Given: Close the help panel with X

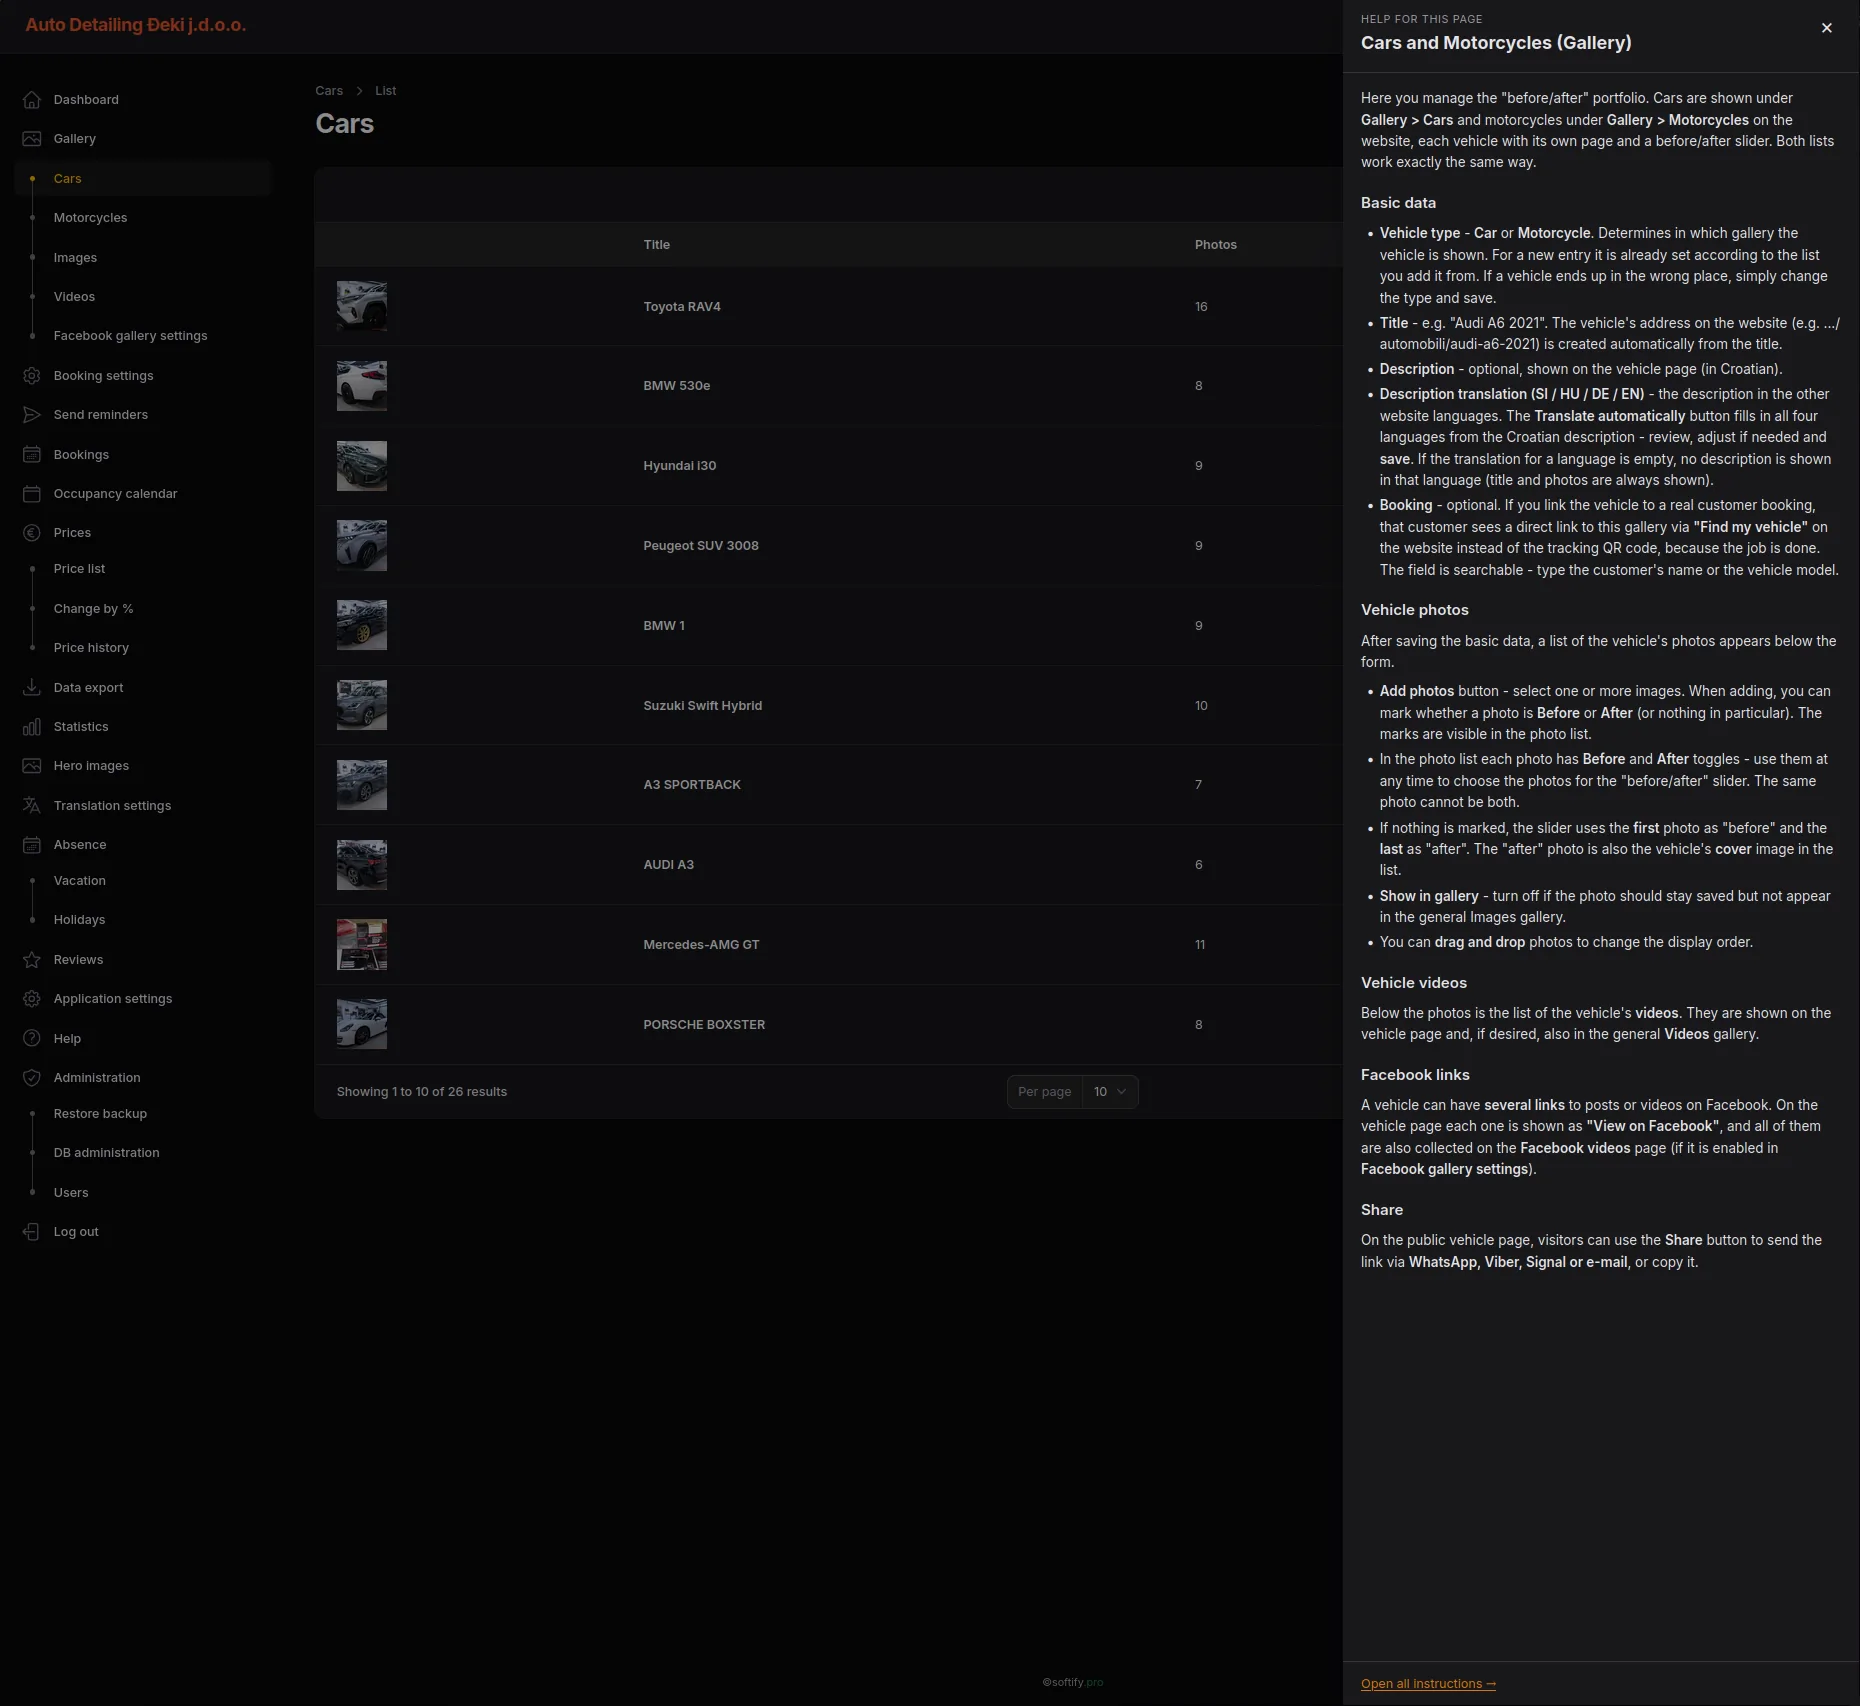Looking at the screenshot, I should [x=1827, y=28].
